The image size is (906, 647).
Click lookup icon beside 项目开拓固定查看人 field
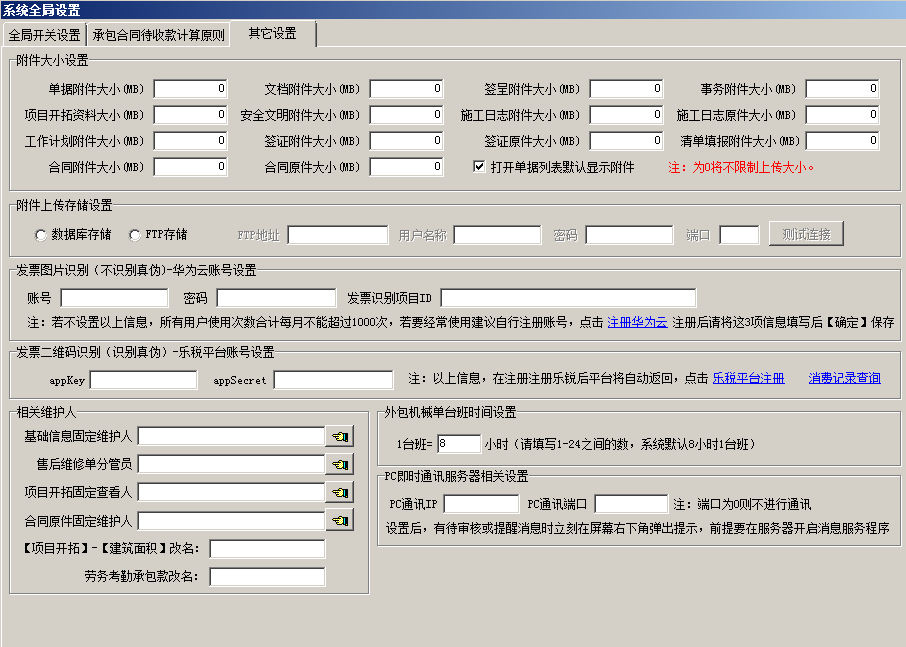340,492
